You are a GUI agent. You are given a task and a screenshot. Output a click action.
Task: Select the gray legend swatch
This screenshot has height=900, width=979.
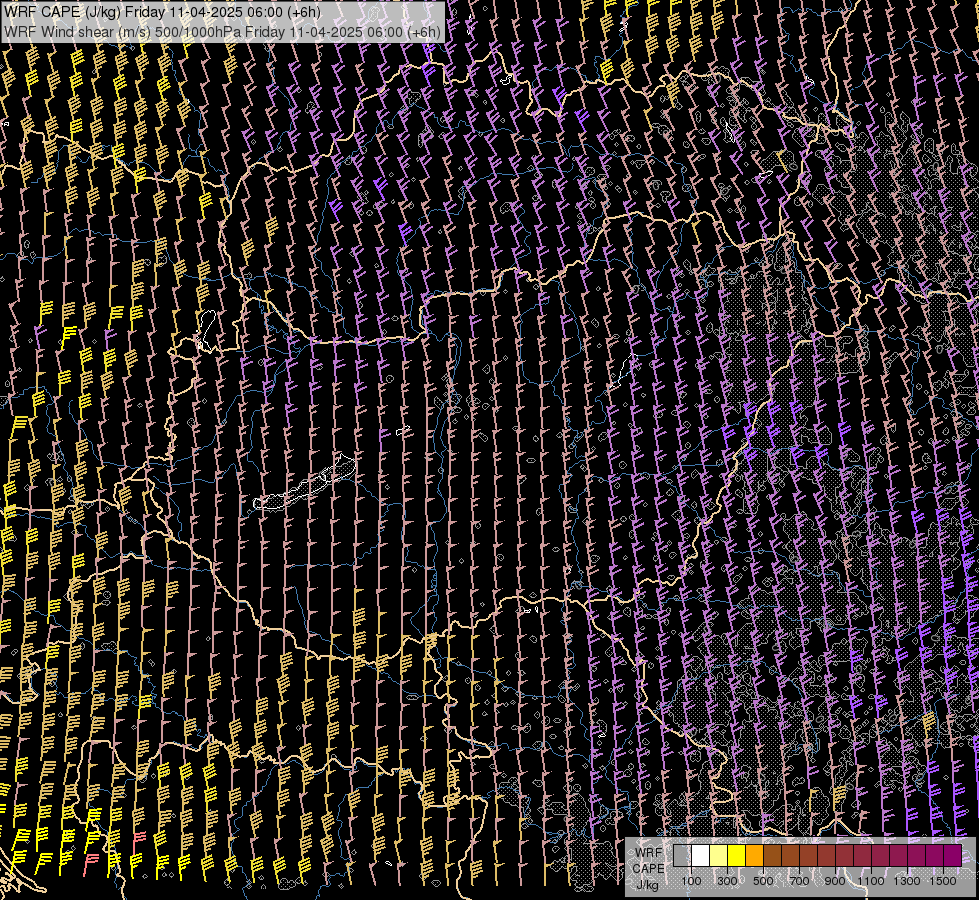click(682, 855)
